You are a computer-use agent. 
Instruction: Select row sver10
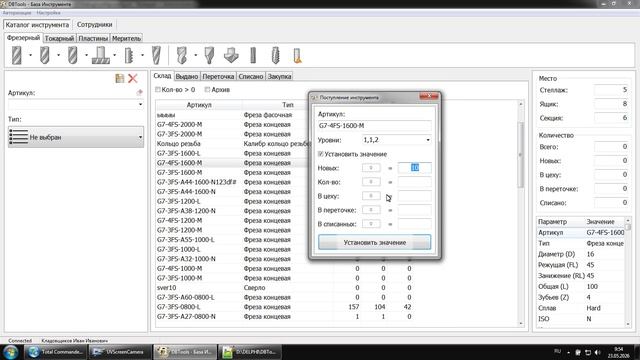click(284, 288)
